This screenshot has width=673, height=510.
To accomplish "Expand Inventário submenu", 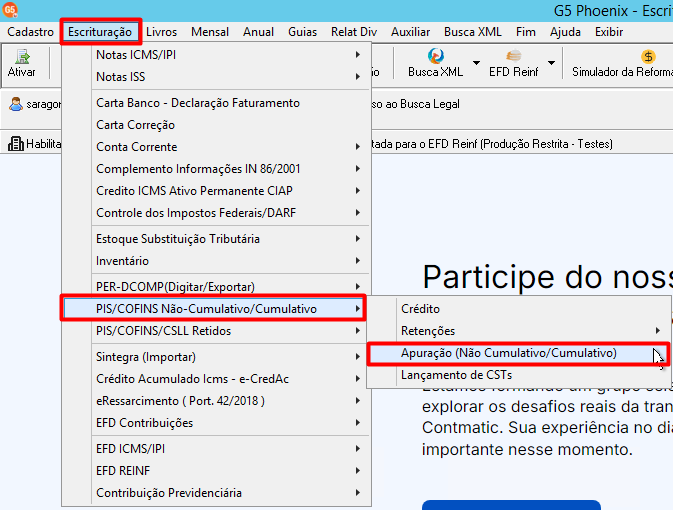I will click(x=215, y=261).
